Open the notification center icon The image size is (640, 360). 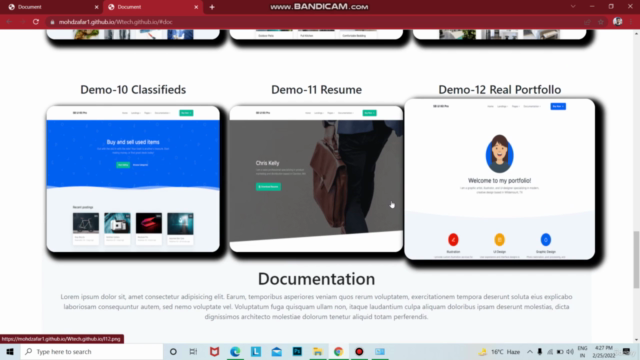pyautogui.click(x=627, y=351)
